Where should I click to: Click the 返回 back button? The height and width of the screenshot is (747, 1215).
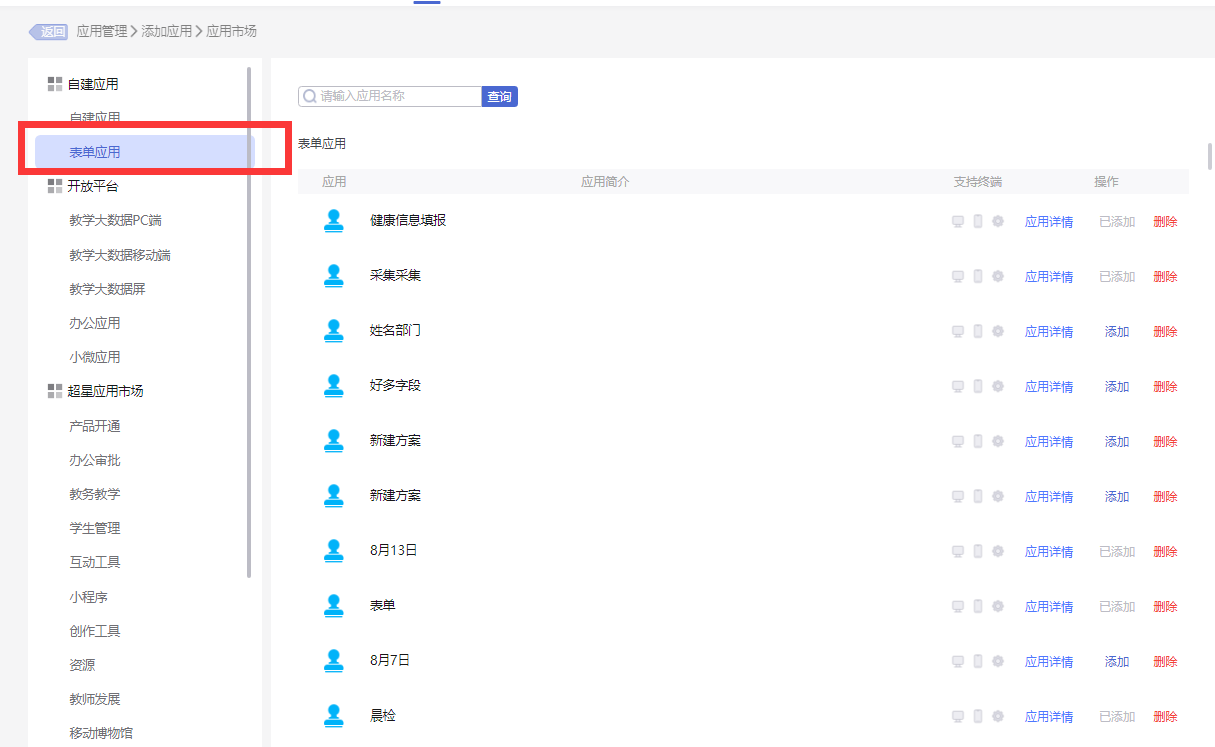tap(49, 32)
